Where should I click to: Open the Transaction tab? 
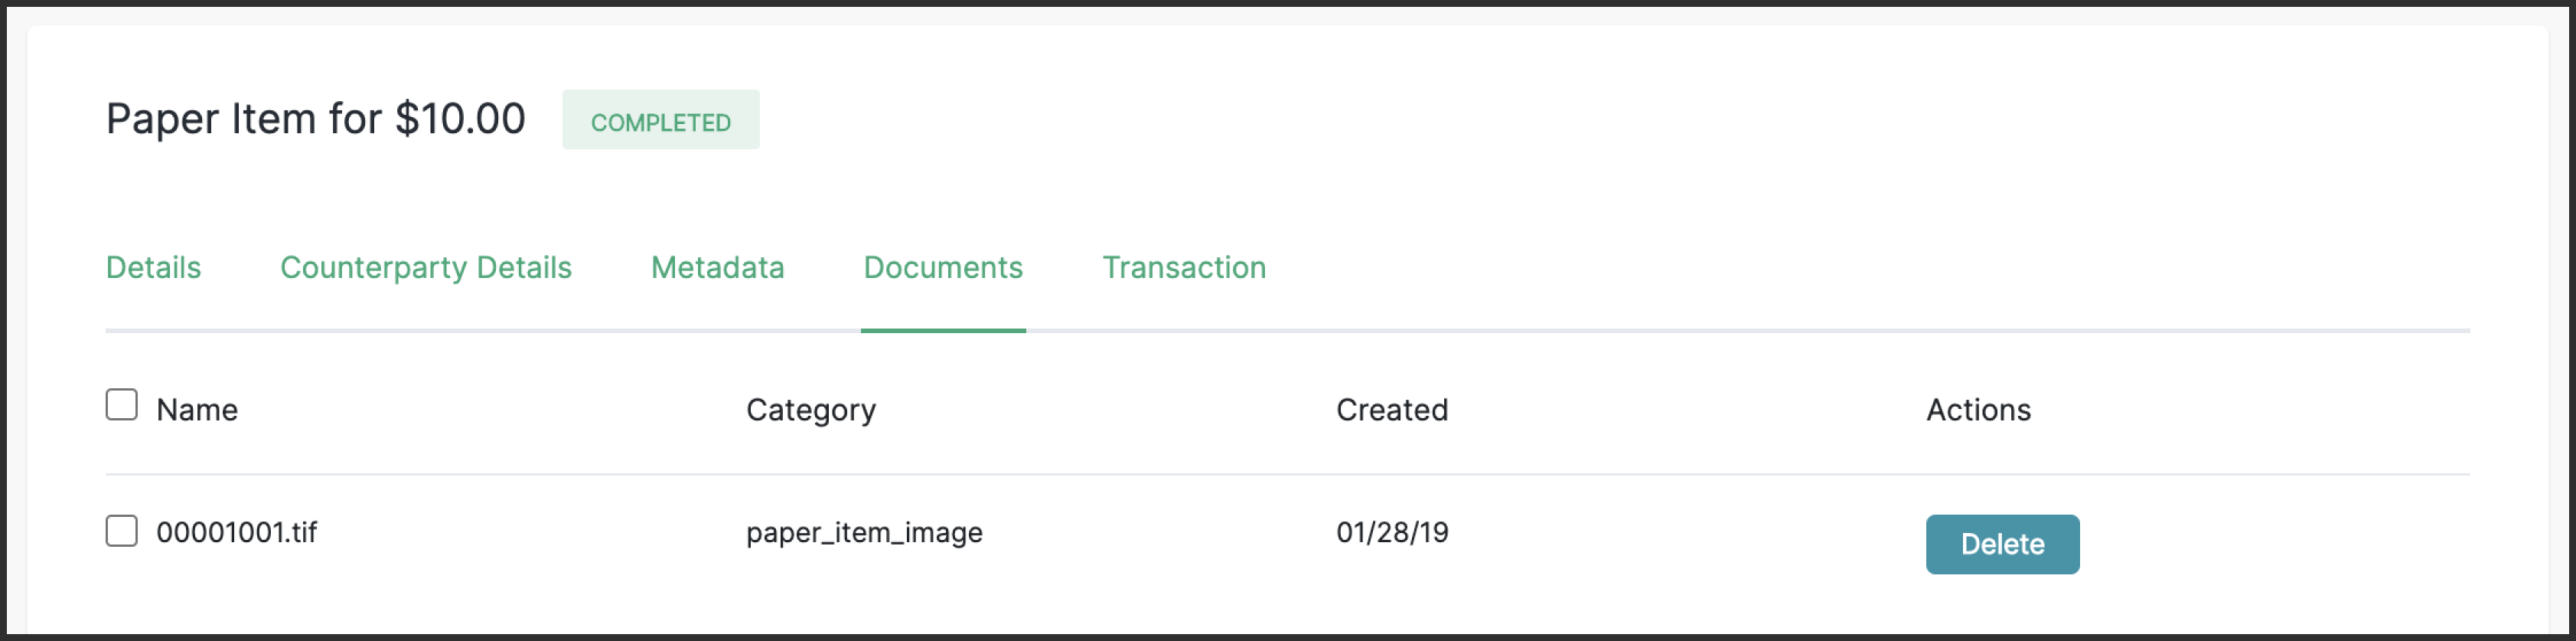[1184, 267]
